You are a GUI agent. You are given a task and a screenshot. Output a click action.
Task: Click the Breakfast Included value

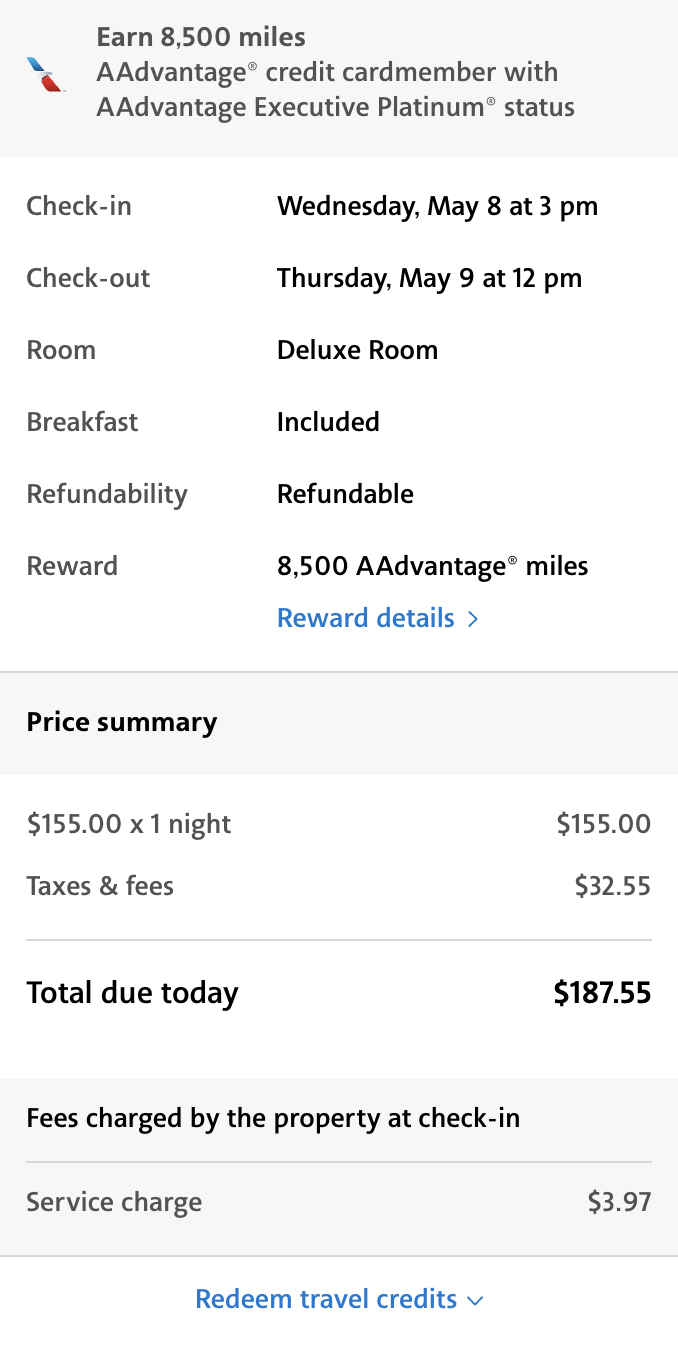tap(328, 422)
